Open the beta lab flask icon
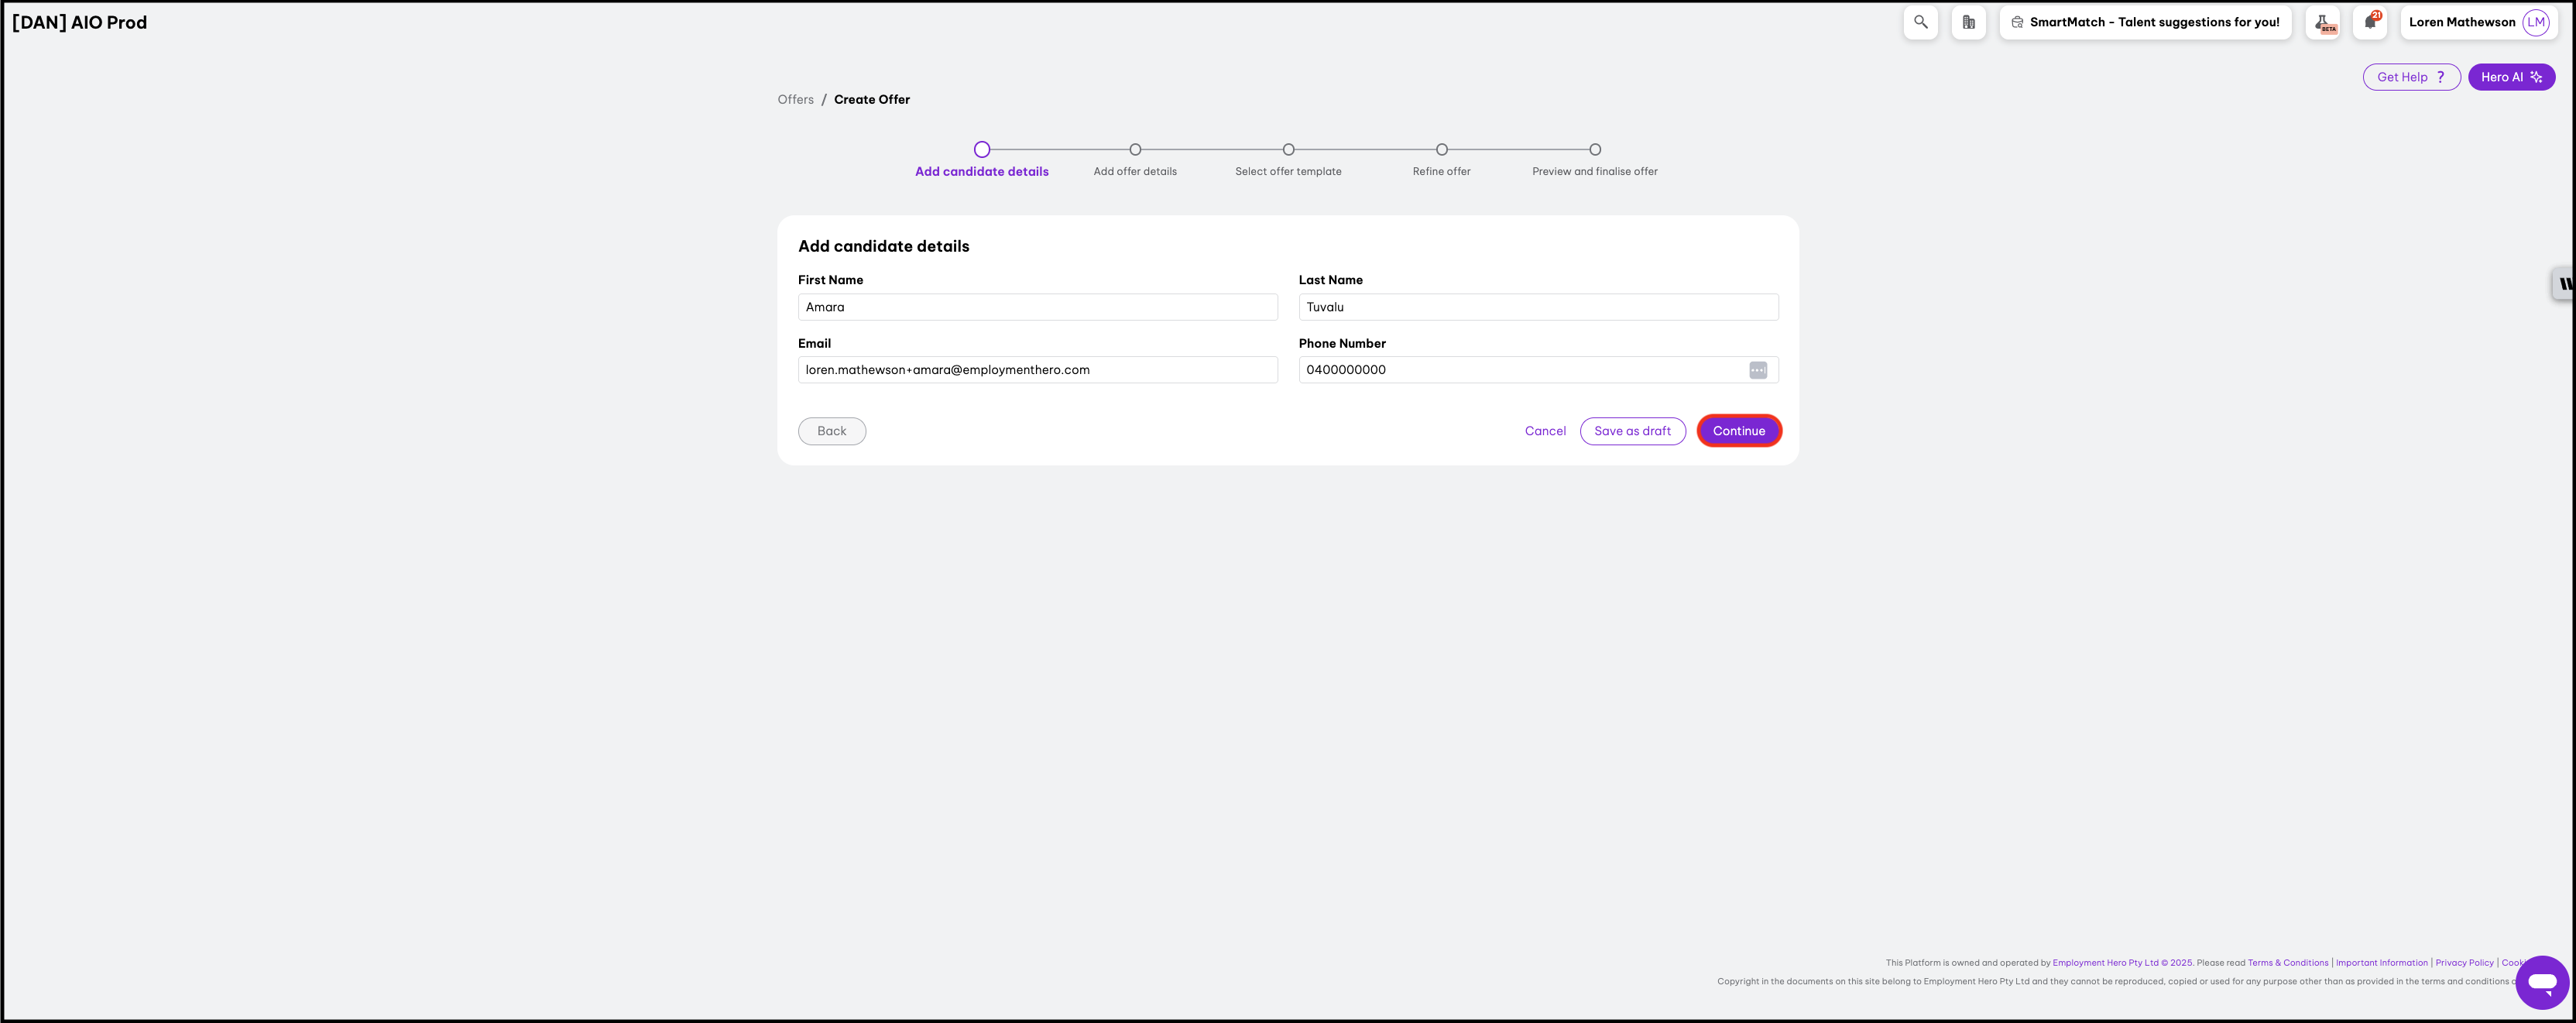Viewport: 2576px width, 1023px height. point(2322,22)
